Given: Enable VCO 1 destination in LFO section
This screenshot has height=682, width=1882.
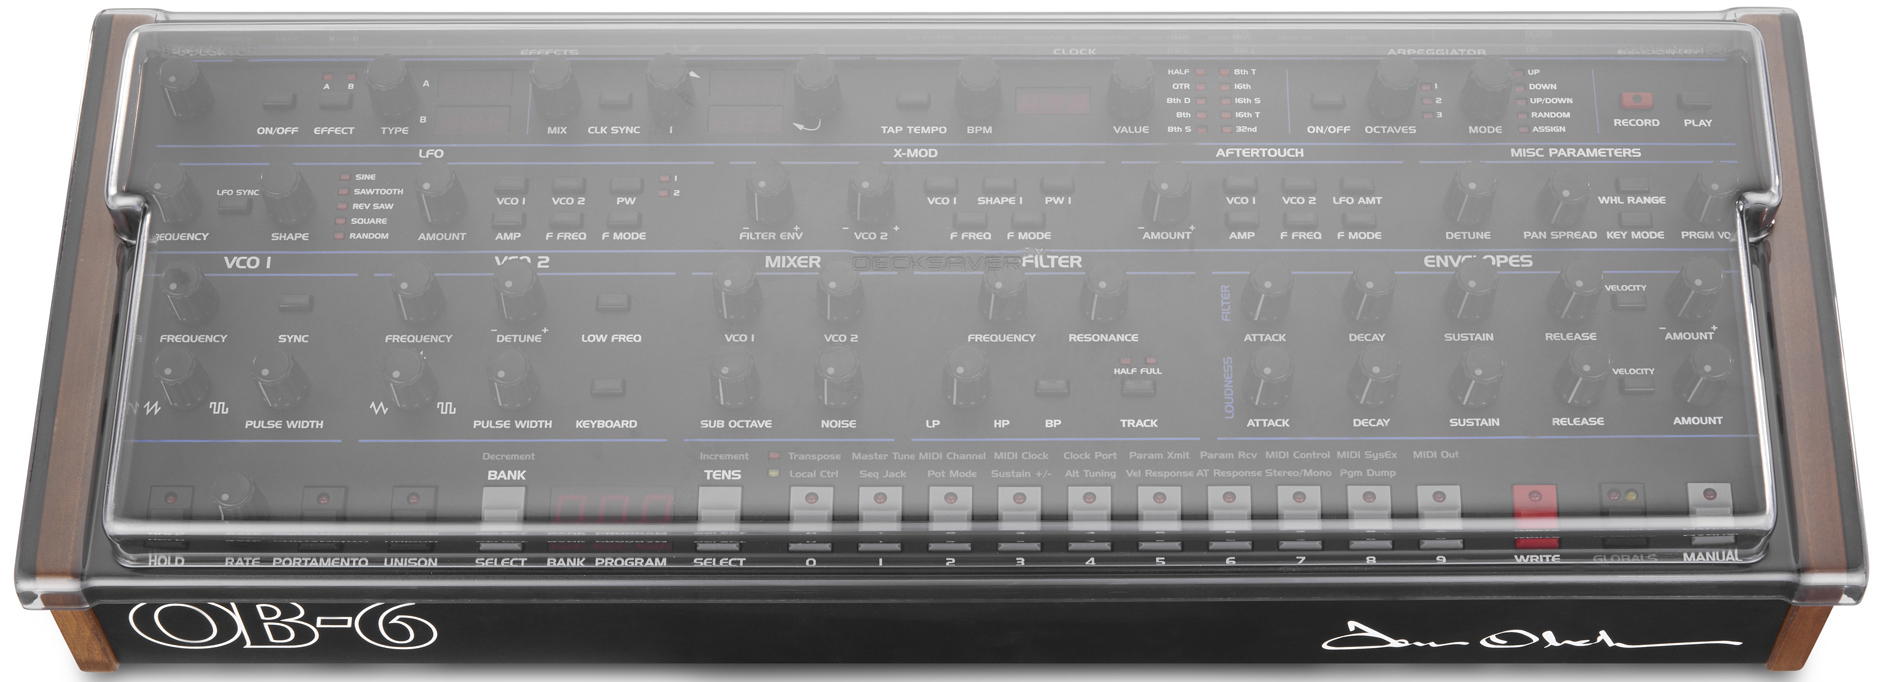Looking at the screenshot, I should pos(510,185).
